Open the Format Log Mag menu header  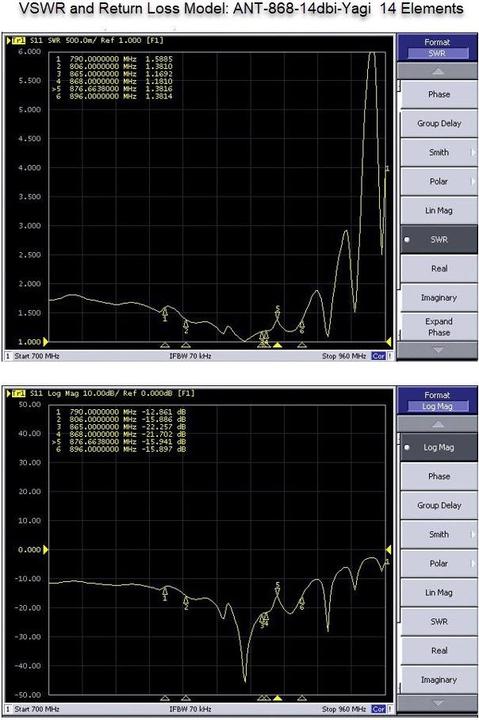437,401
